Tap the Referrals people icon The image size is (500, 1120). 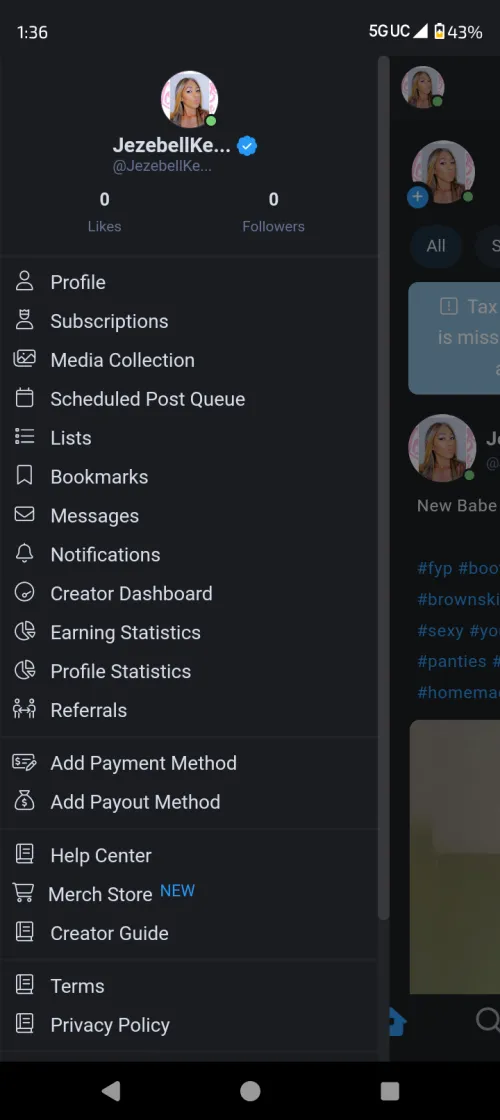coord(24,709)
